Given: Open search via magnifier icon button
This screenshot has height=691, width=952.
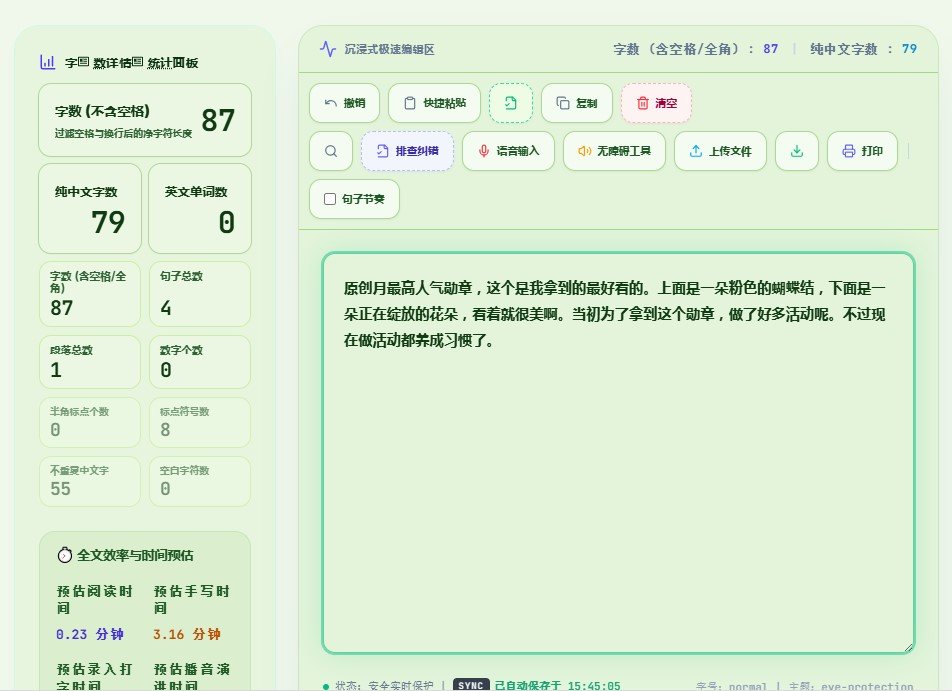Looking at the screenshot, I should [331, 151].
